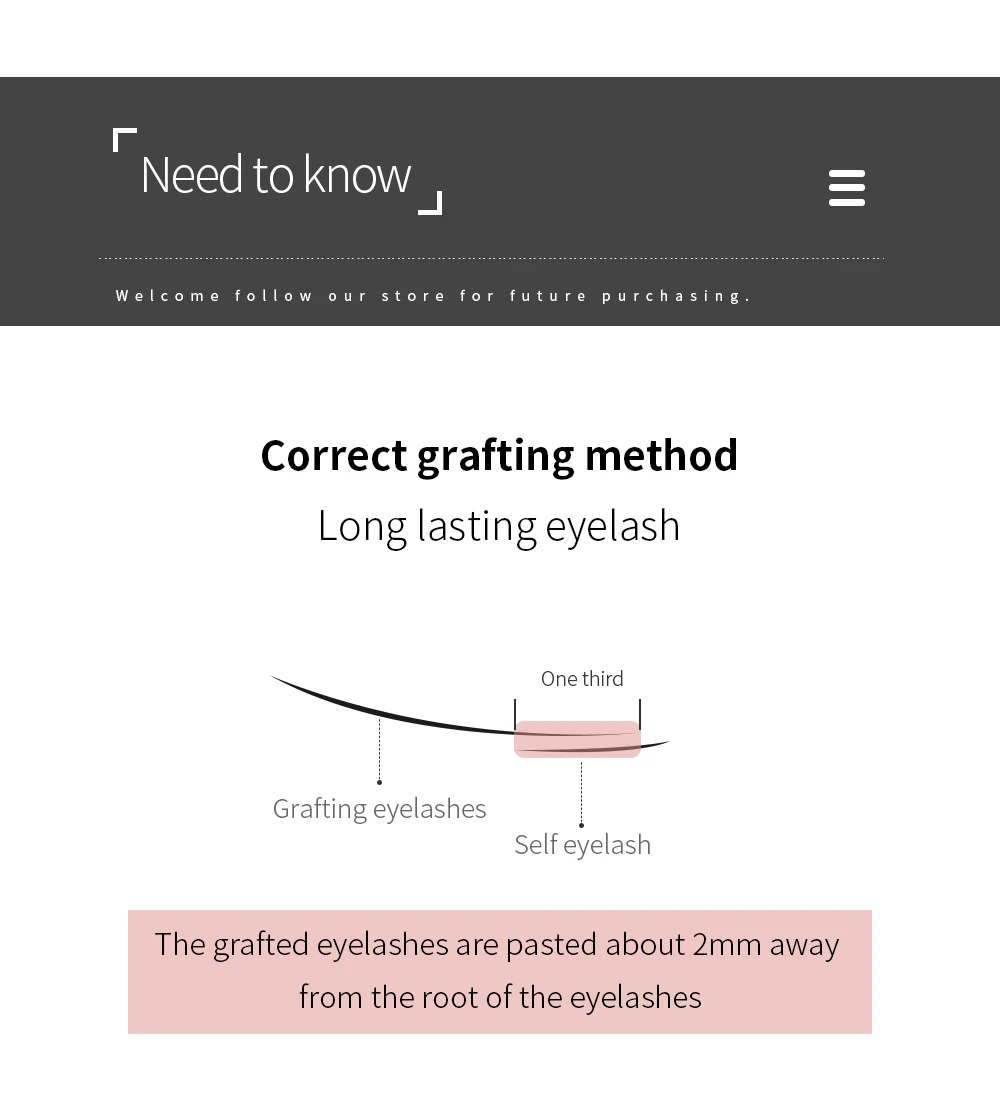The image size is (1000, 1117).
Task: Click the bottom-right corner bracket decoration
Action: coord(430,203)
